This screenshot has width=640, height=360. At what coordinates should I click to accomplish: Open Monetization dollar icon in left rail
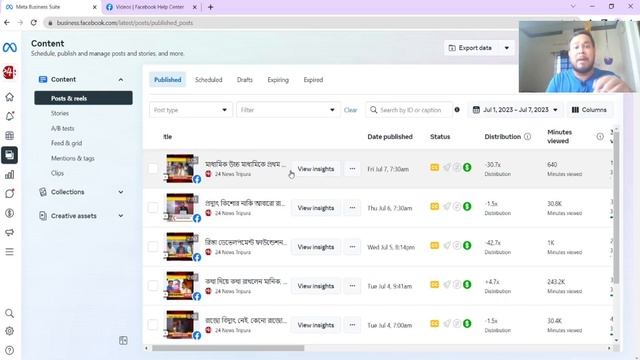9,213
